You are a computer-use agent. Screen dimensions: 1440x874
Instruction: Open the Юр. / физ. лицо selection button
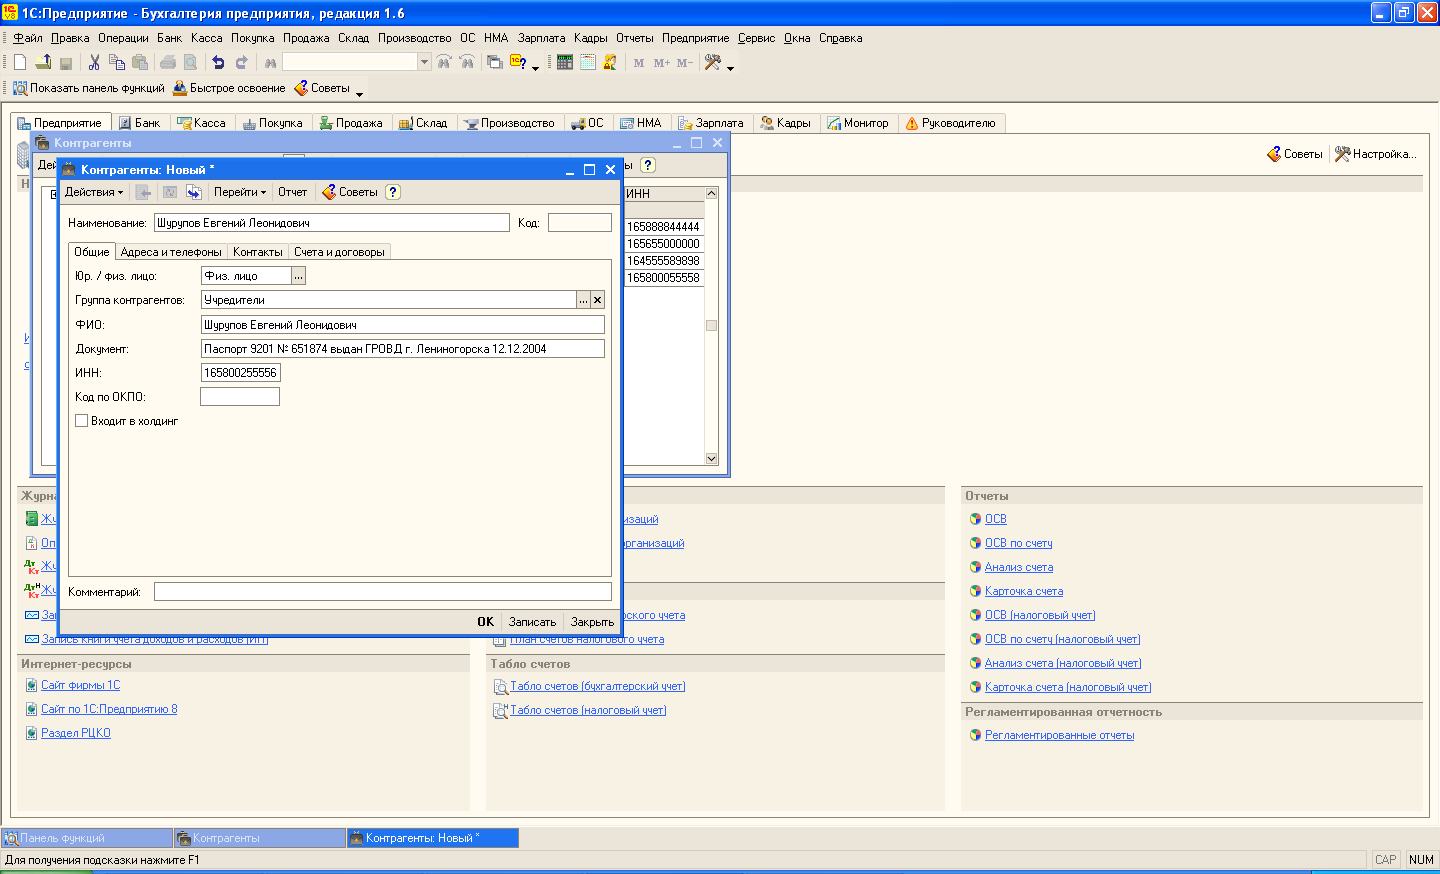[x=299, y=276]
